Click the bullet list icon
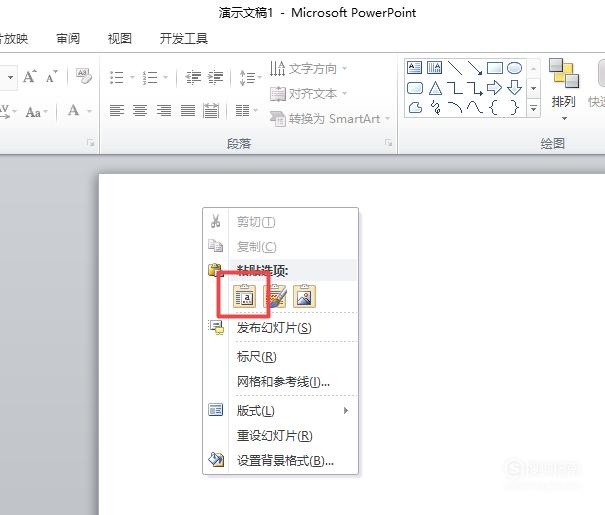 (117, 78)
